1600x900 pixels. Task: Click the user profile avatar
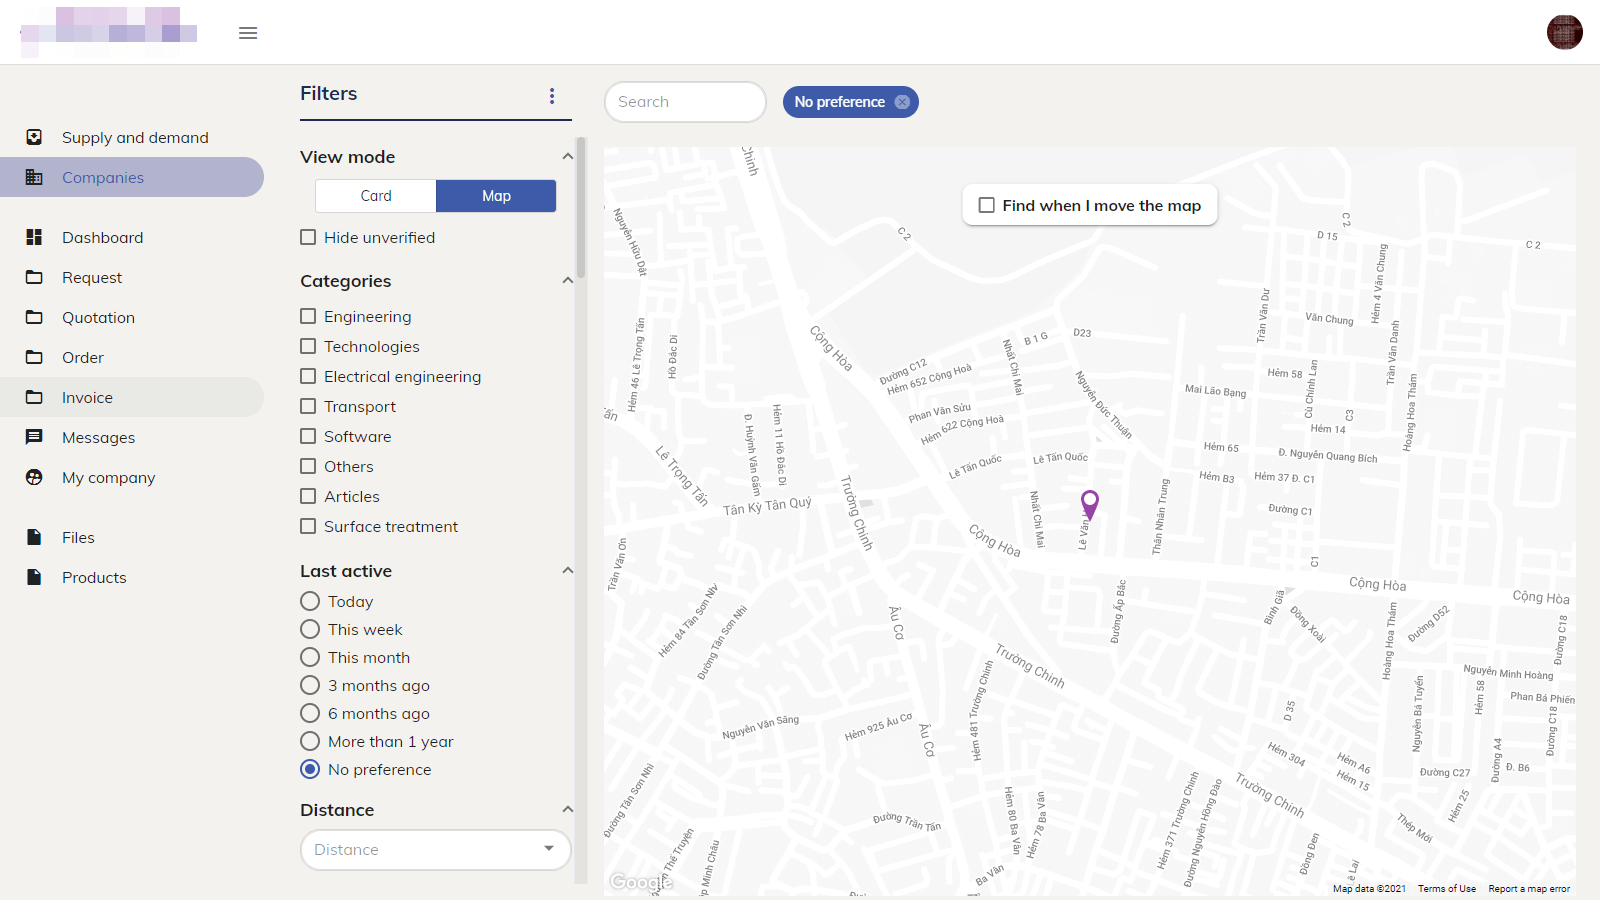(1564, 32)
